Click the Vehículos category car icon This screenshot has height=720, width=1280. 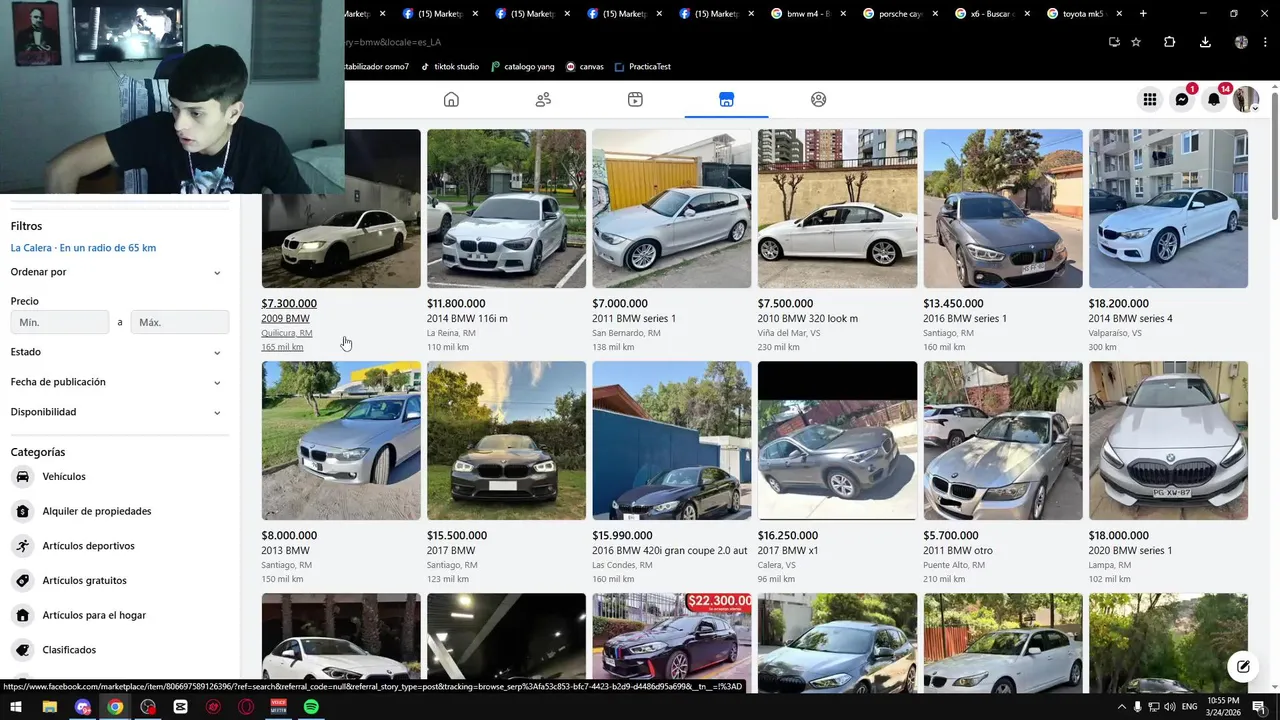tap(22, 477)
